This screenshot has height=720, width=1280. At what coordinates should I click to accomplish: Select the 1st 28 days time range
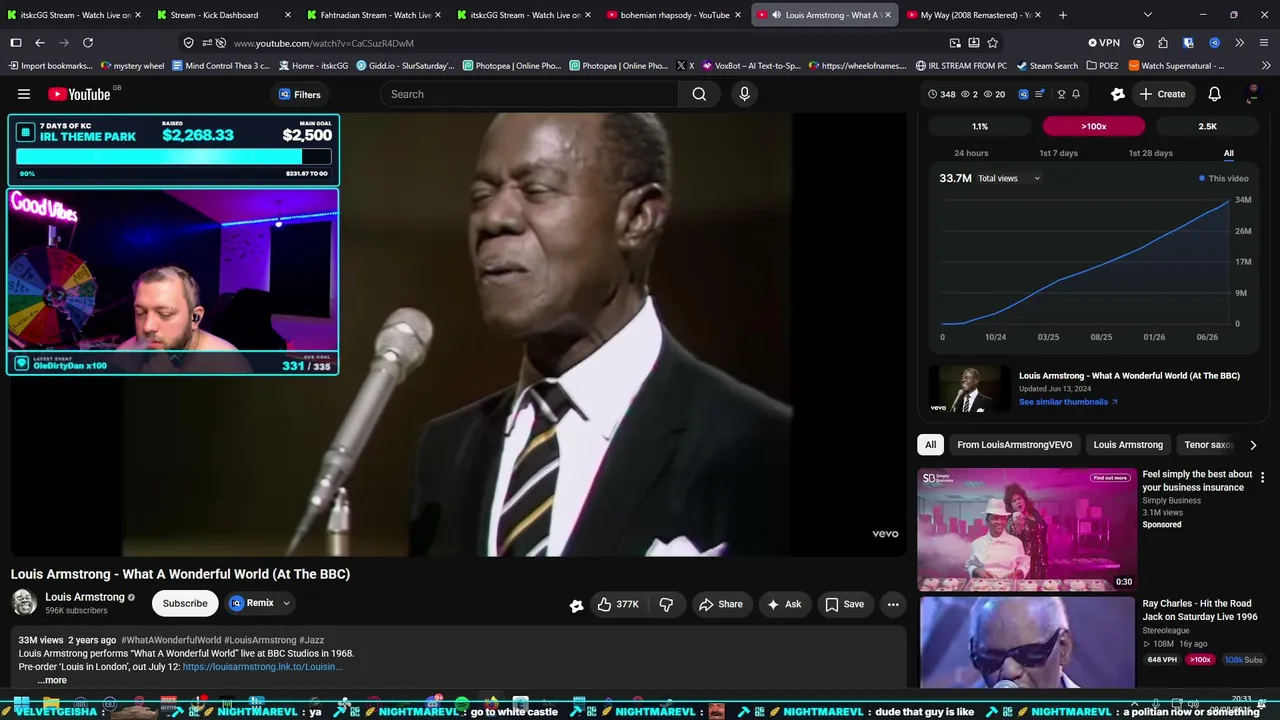click(x=1150, y=153)
